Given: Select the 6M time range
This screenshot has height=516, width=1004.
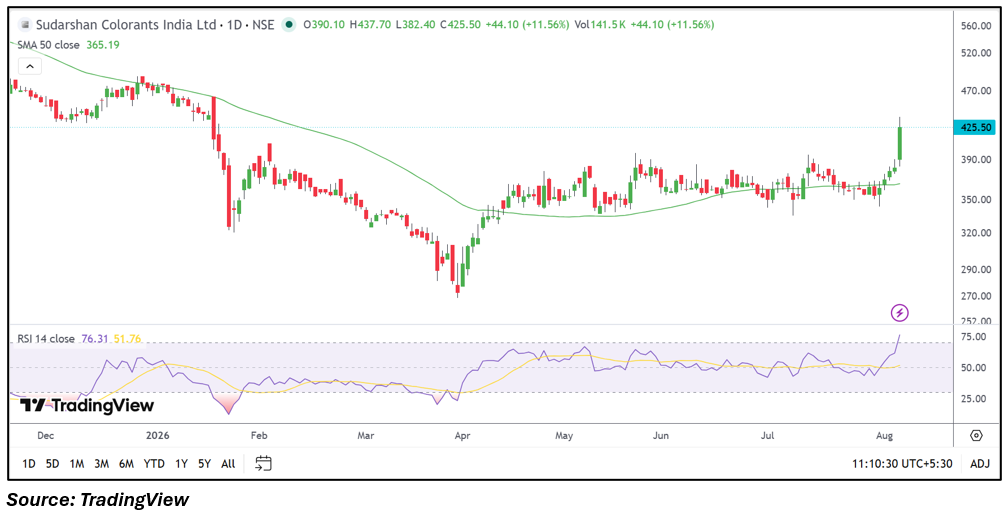Looking at the screenshot, I should [x=126, y=464].
